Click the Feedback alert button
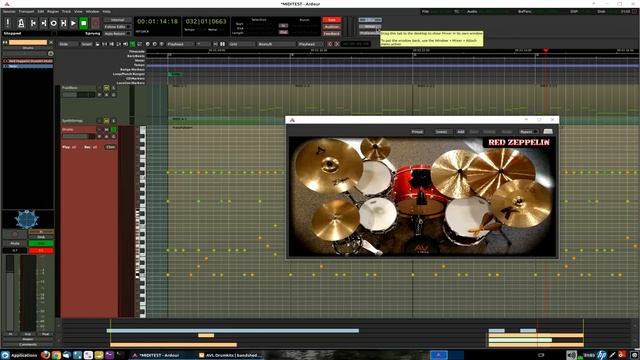This screenshot has width=640, height=360. [x=332, y=33]
